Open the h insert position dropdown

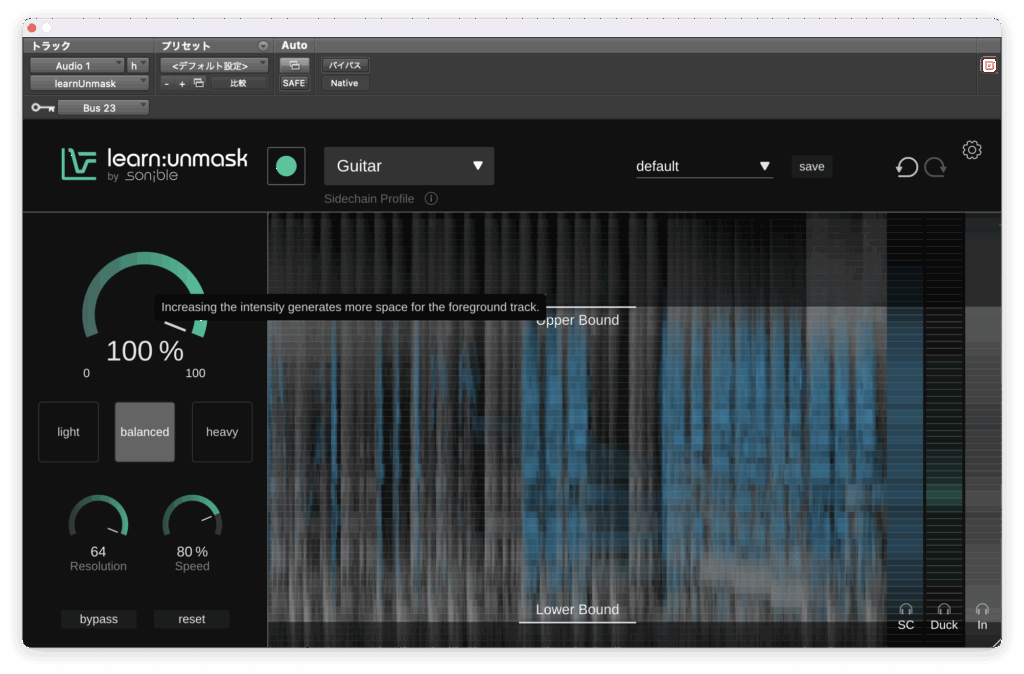point(138,65)
